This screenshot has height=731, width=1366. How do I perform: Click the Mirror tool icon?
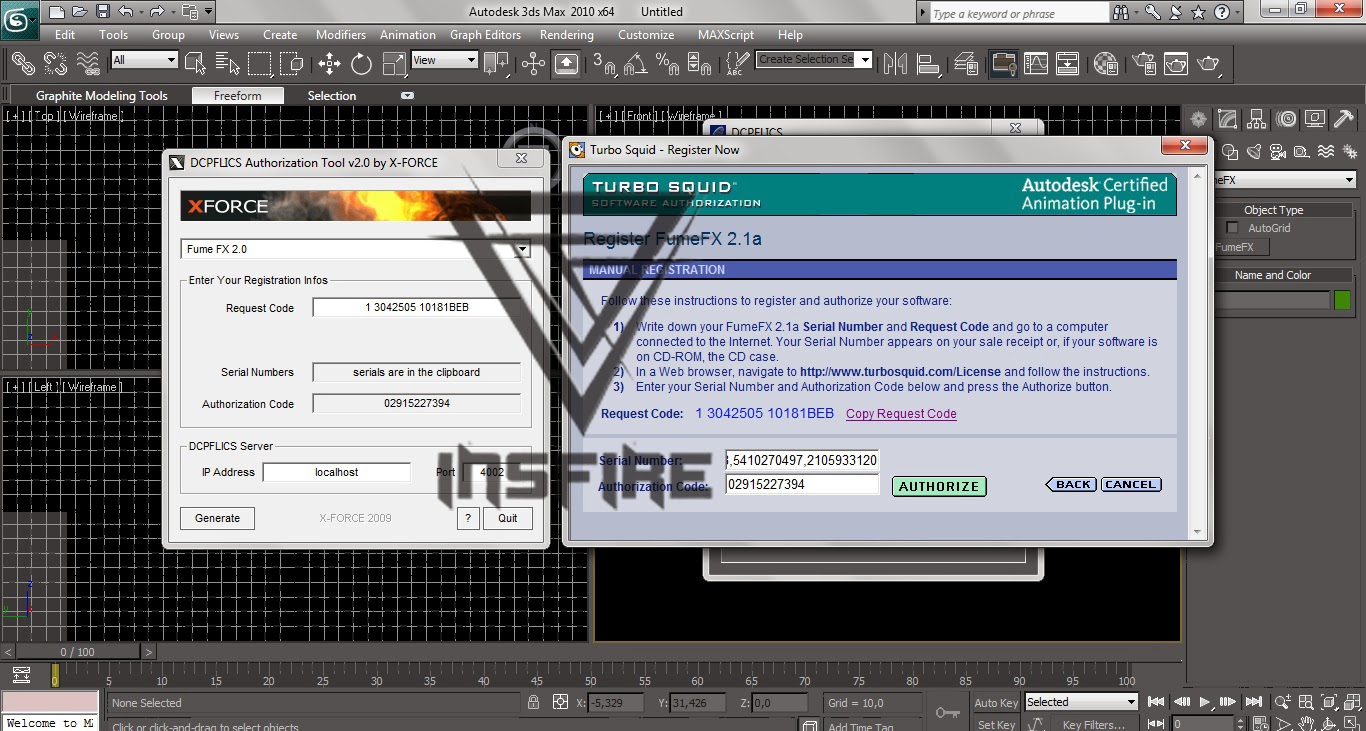pyautogui.click(x=895, y=64)
